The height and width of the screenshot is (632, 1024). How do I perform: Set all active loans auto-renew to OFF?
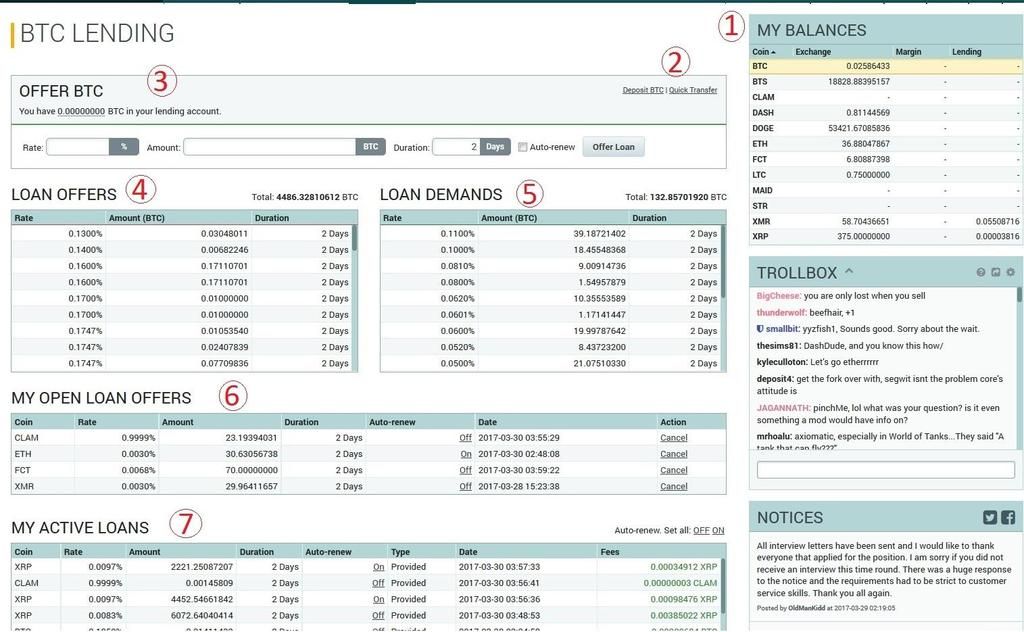701,530
